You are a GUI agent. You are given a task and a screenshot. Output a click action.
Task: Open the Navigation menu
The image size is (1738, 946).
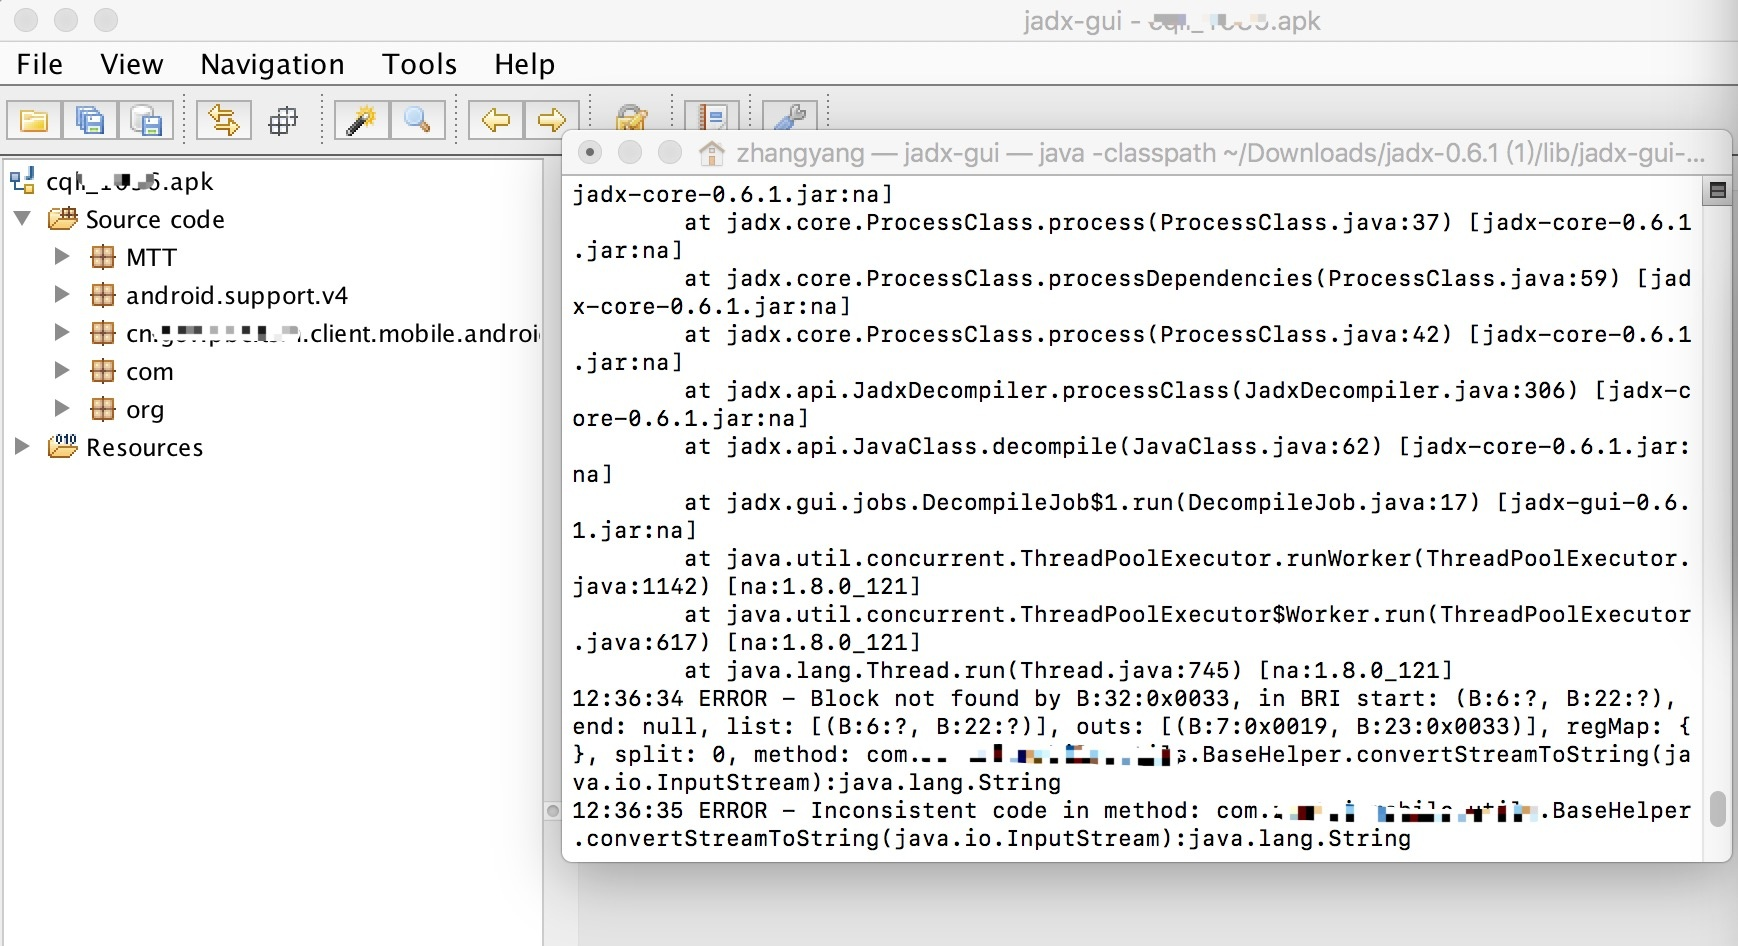pos(272,64)
